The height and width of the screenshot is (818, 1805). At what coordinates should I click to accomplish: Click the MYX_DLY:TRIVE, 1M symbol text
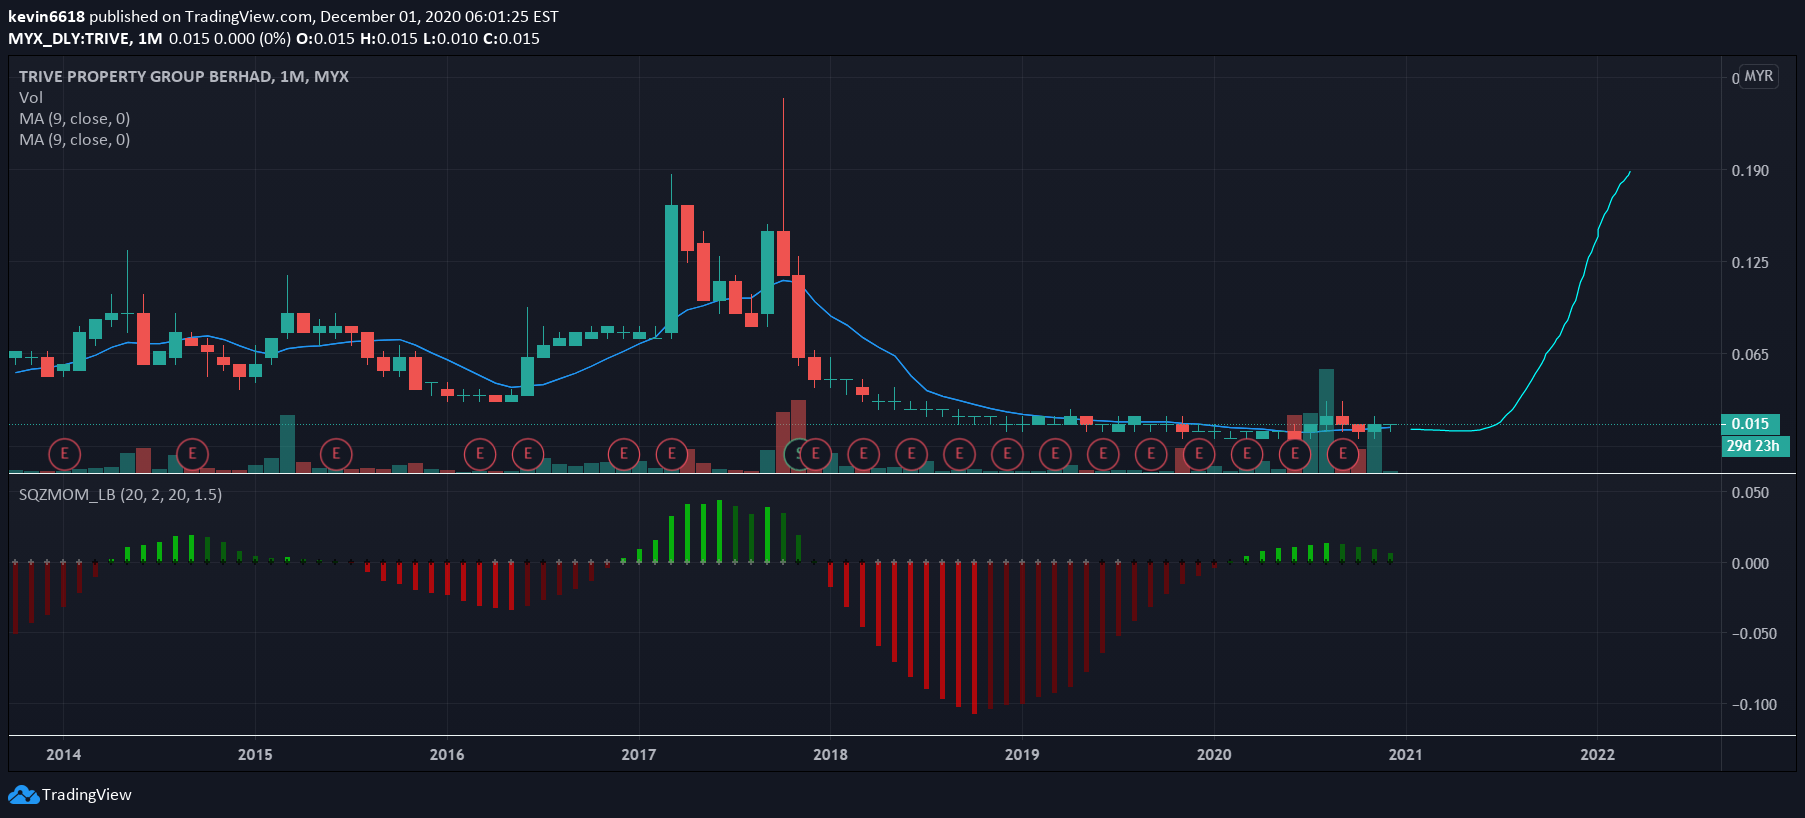(x=85, y=39)
